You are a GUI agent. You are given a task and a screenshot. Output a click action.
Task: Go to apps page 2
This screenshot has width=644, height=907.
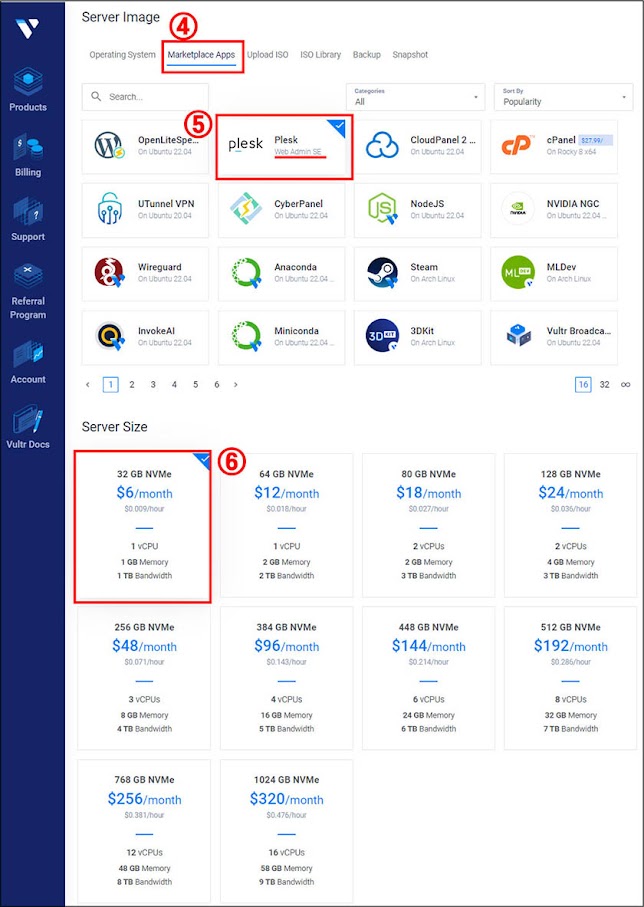tap(132, 385)
